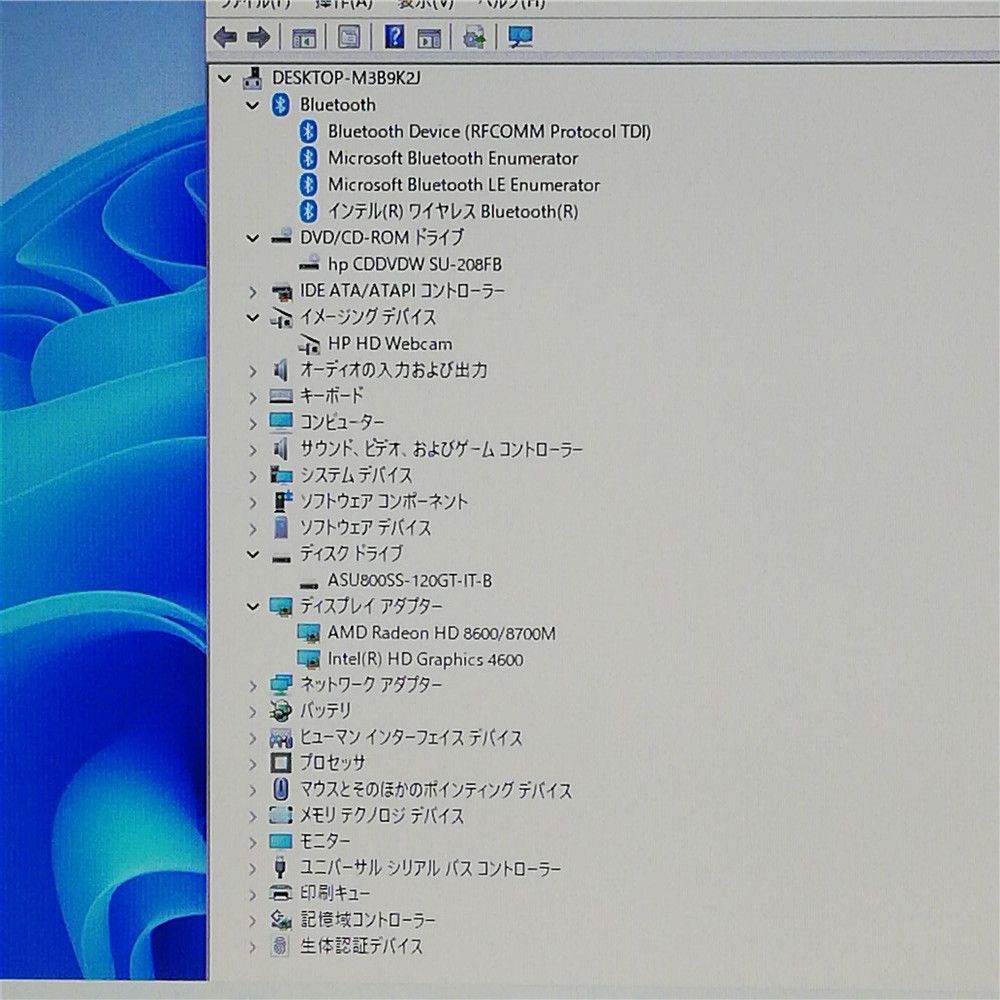The height and width of the screenshot is (1000, 1000).
Task: Select メモリ テクノロジ デバイス label
Action: pos(382,816)
